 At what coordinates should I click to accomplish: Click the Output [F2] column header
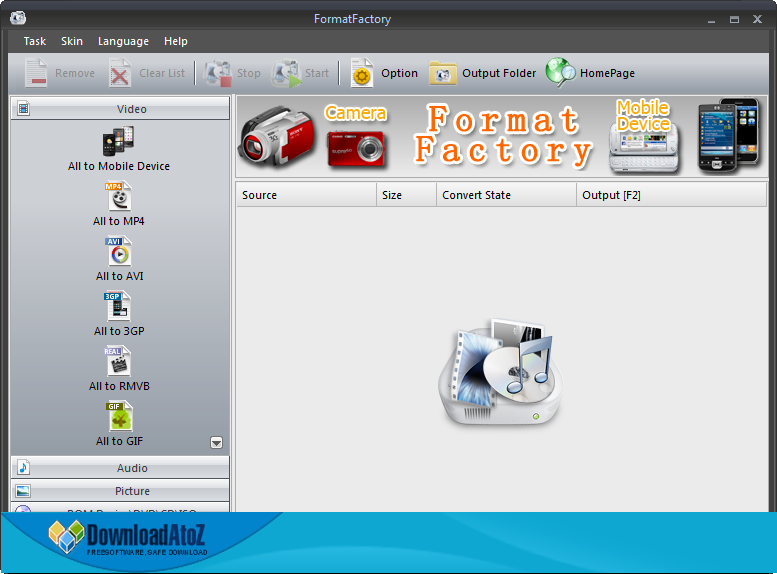coord(671,195)
